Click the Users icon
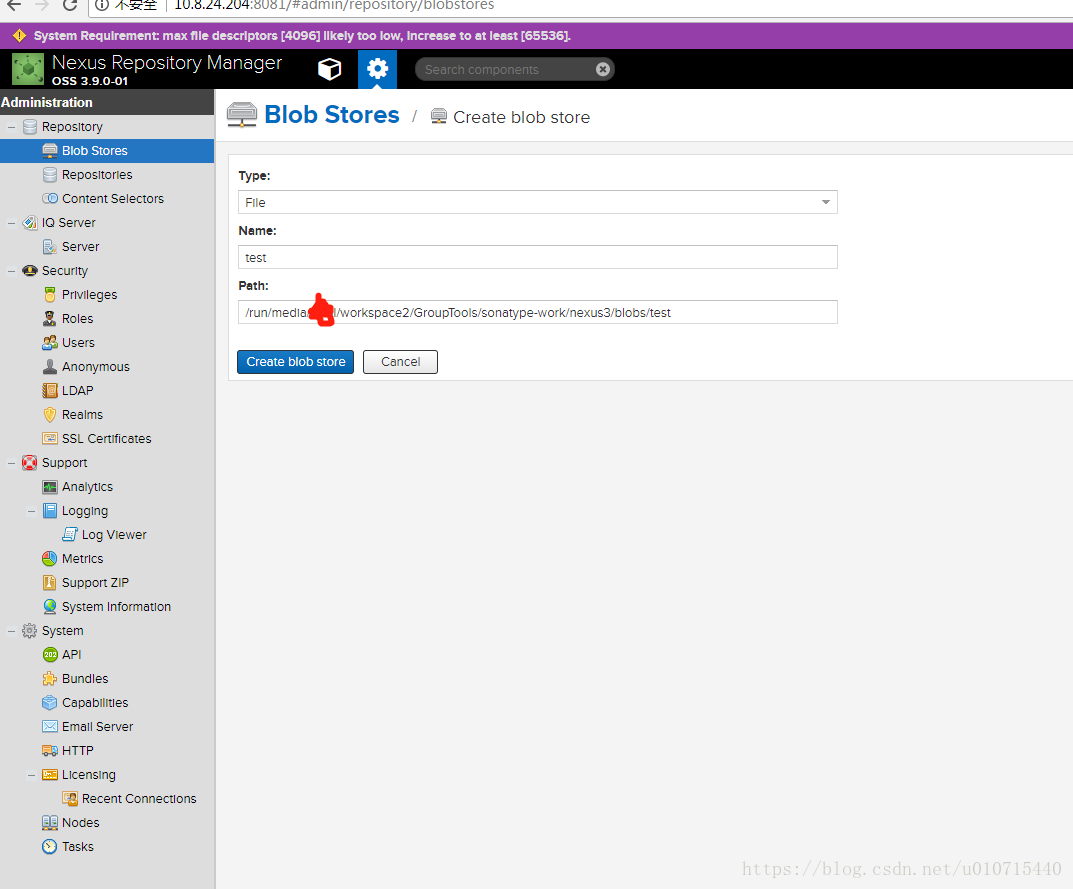The image size is (1073, 889). (x=50, y=342)
